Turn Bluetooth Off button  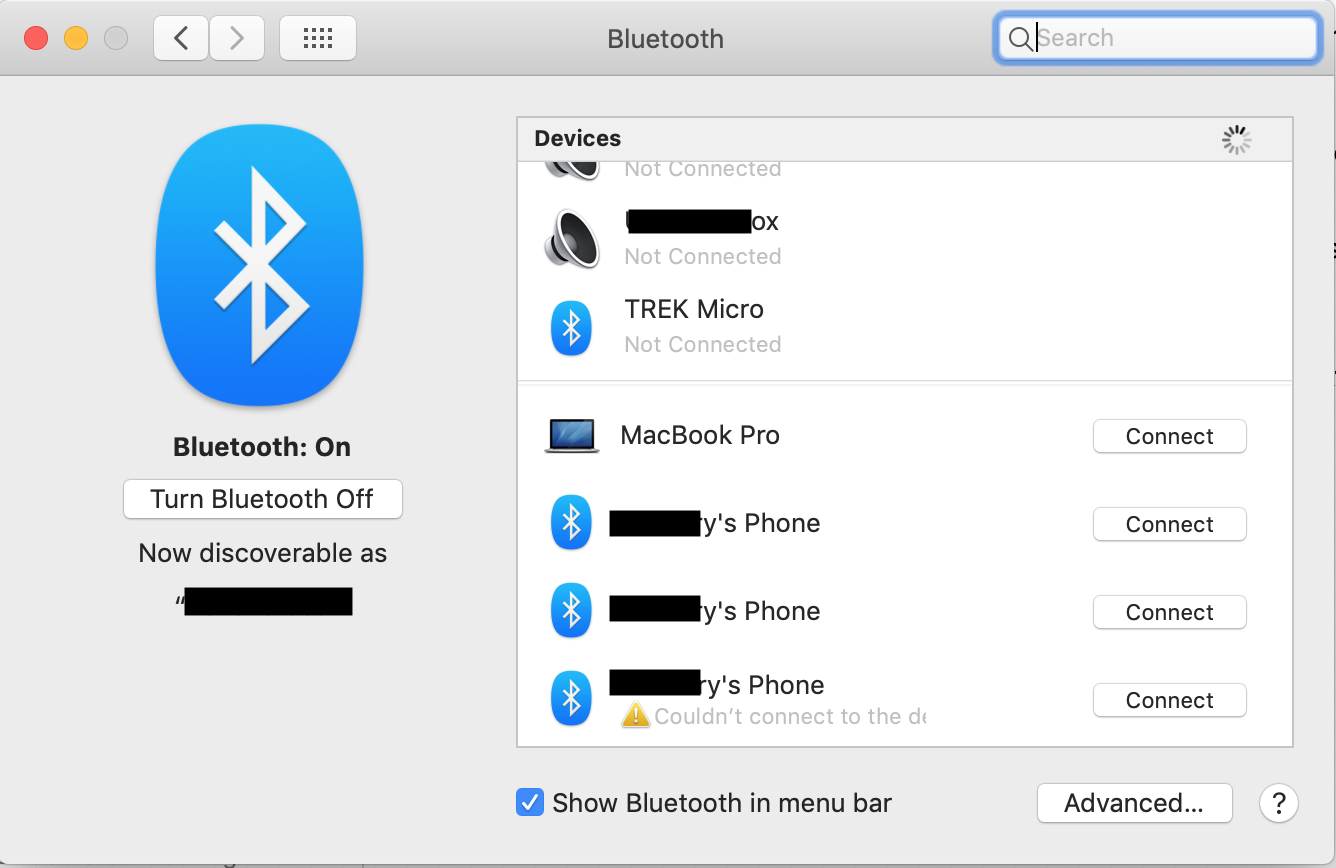click(263, 499)
